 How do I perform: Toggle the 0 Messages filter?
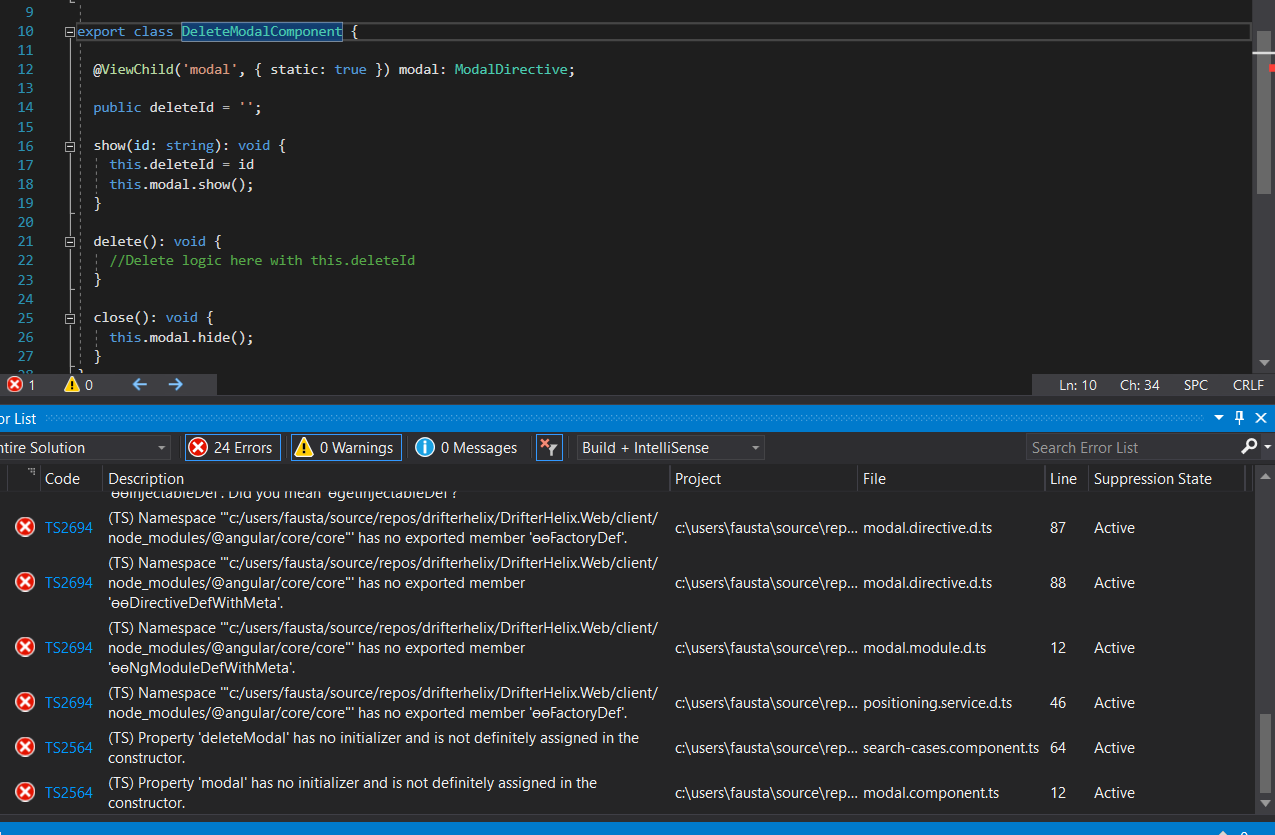[467, 447]
